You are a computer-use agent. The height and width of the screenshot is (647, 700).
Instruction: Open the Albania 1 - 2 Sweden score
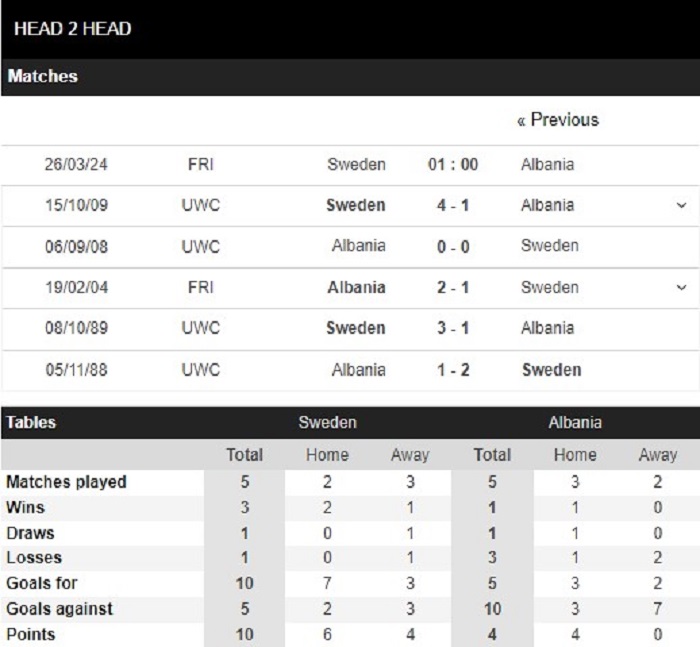click(x=453, y=370)
